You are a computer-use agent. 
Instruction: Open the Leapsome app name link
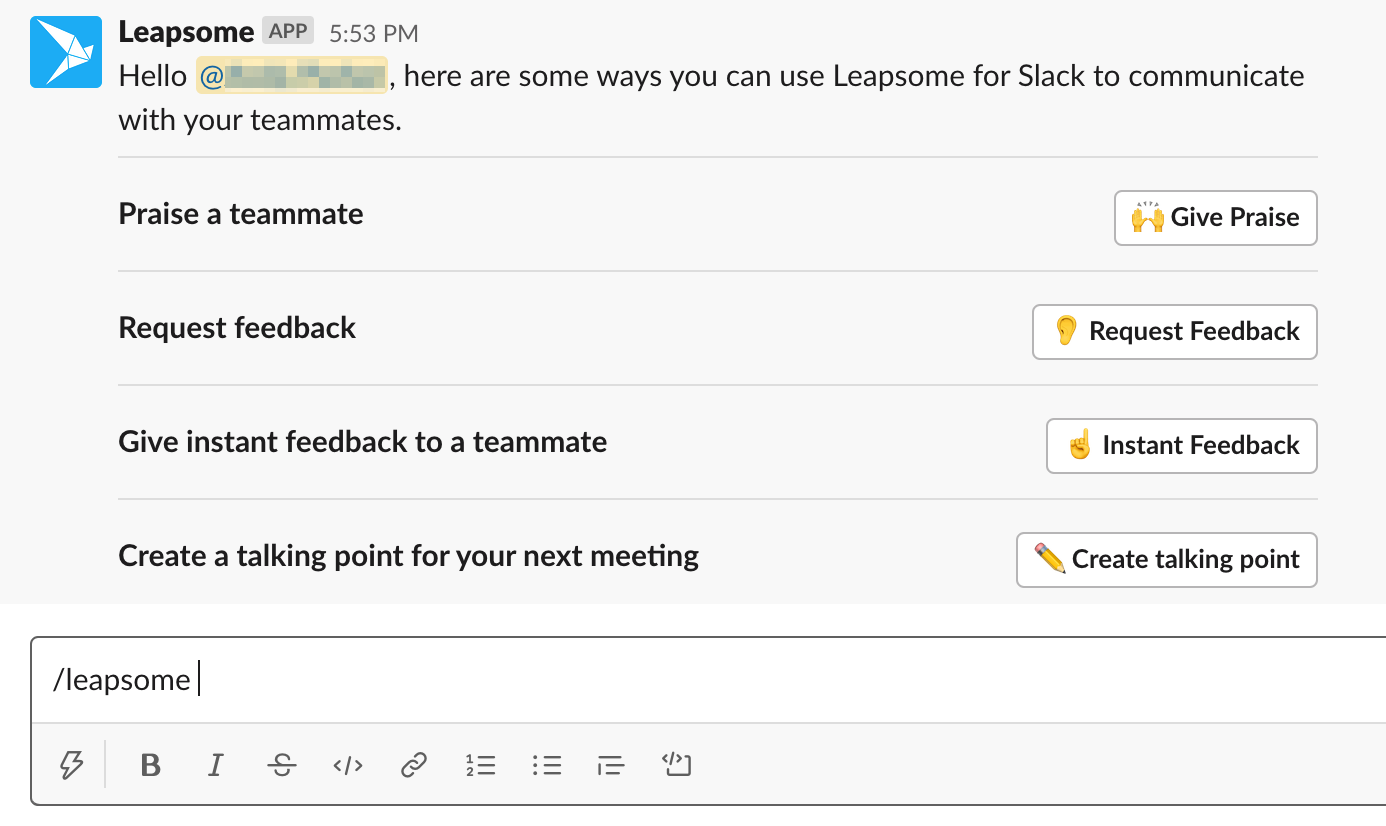[x=186, y=32]
